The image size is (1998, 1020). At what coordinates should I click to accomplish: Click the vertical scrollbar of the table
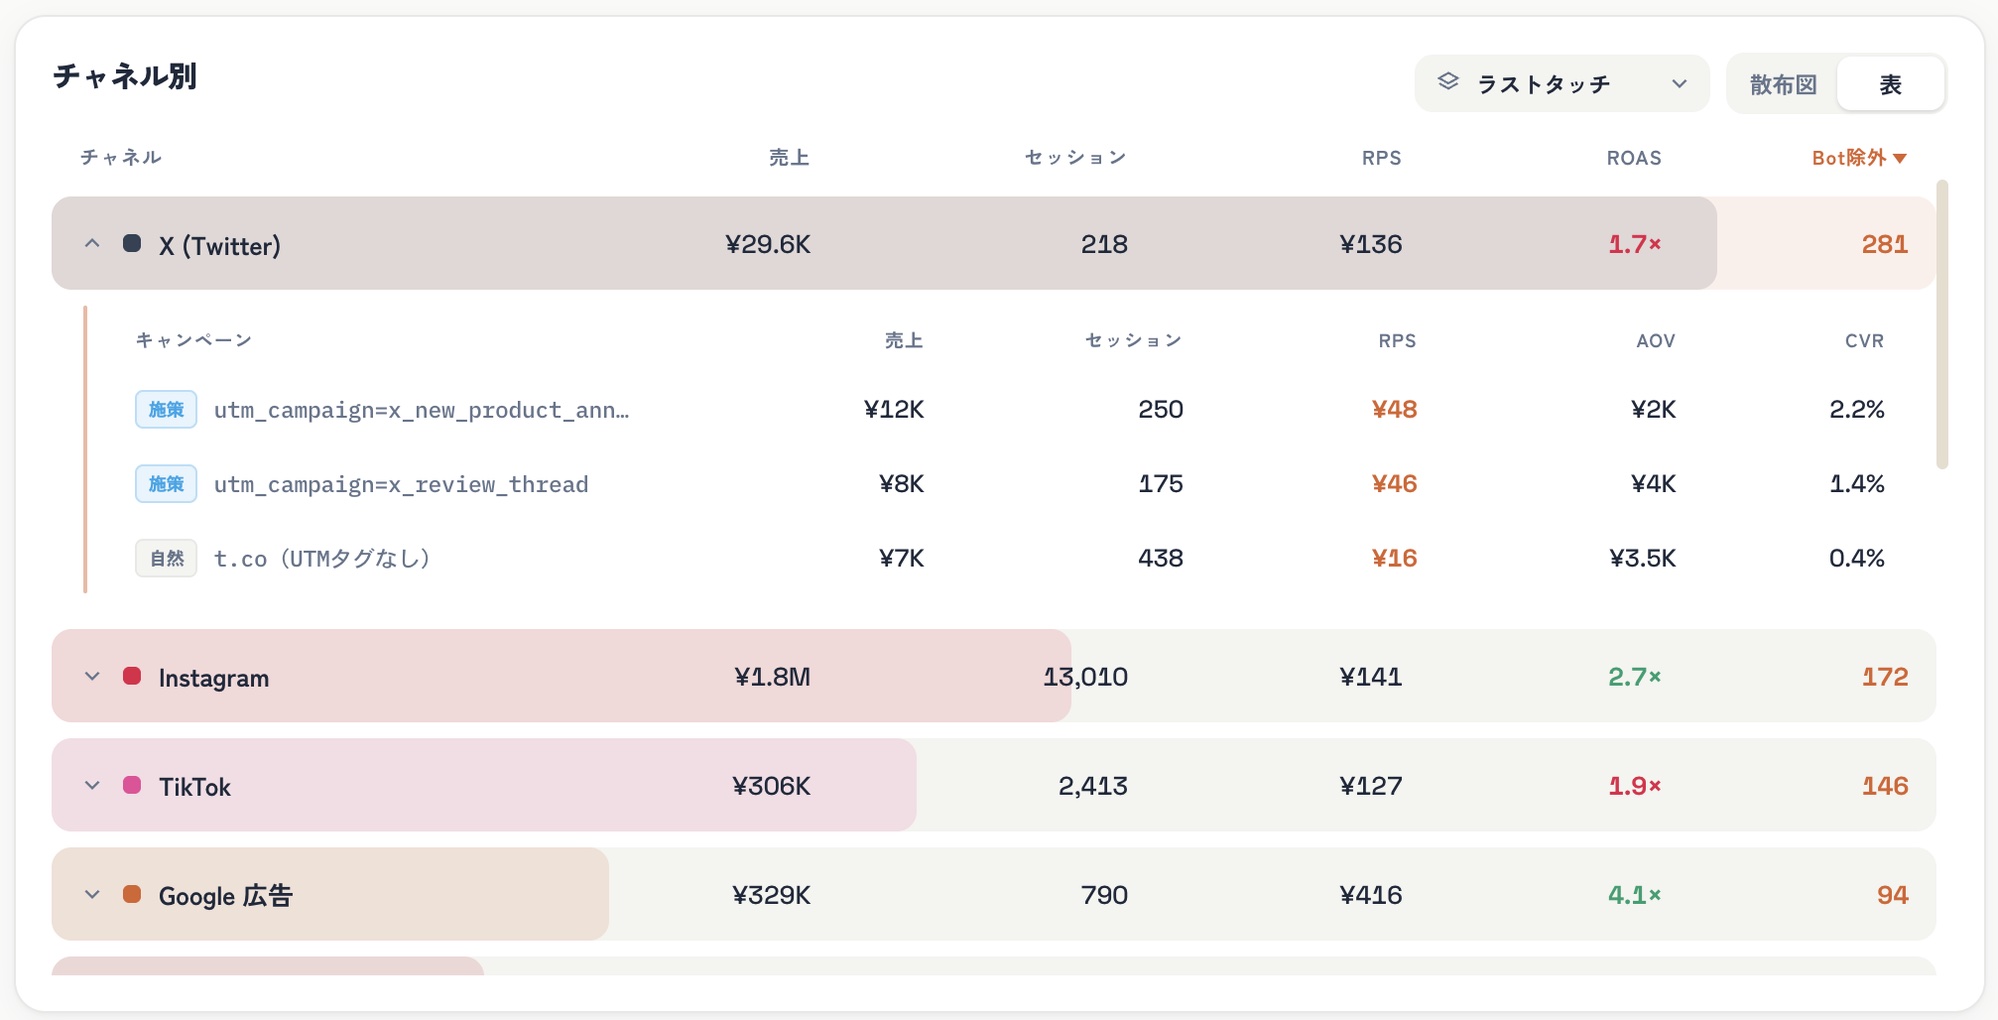(1942, 325)
